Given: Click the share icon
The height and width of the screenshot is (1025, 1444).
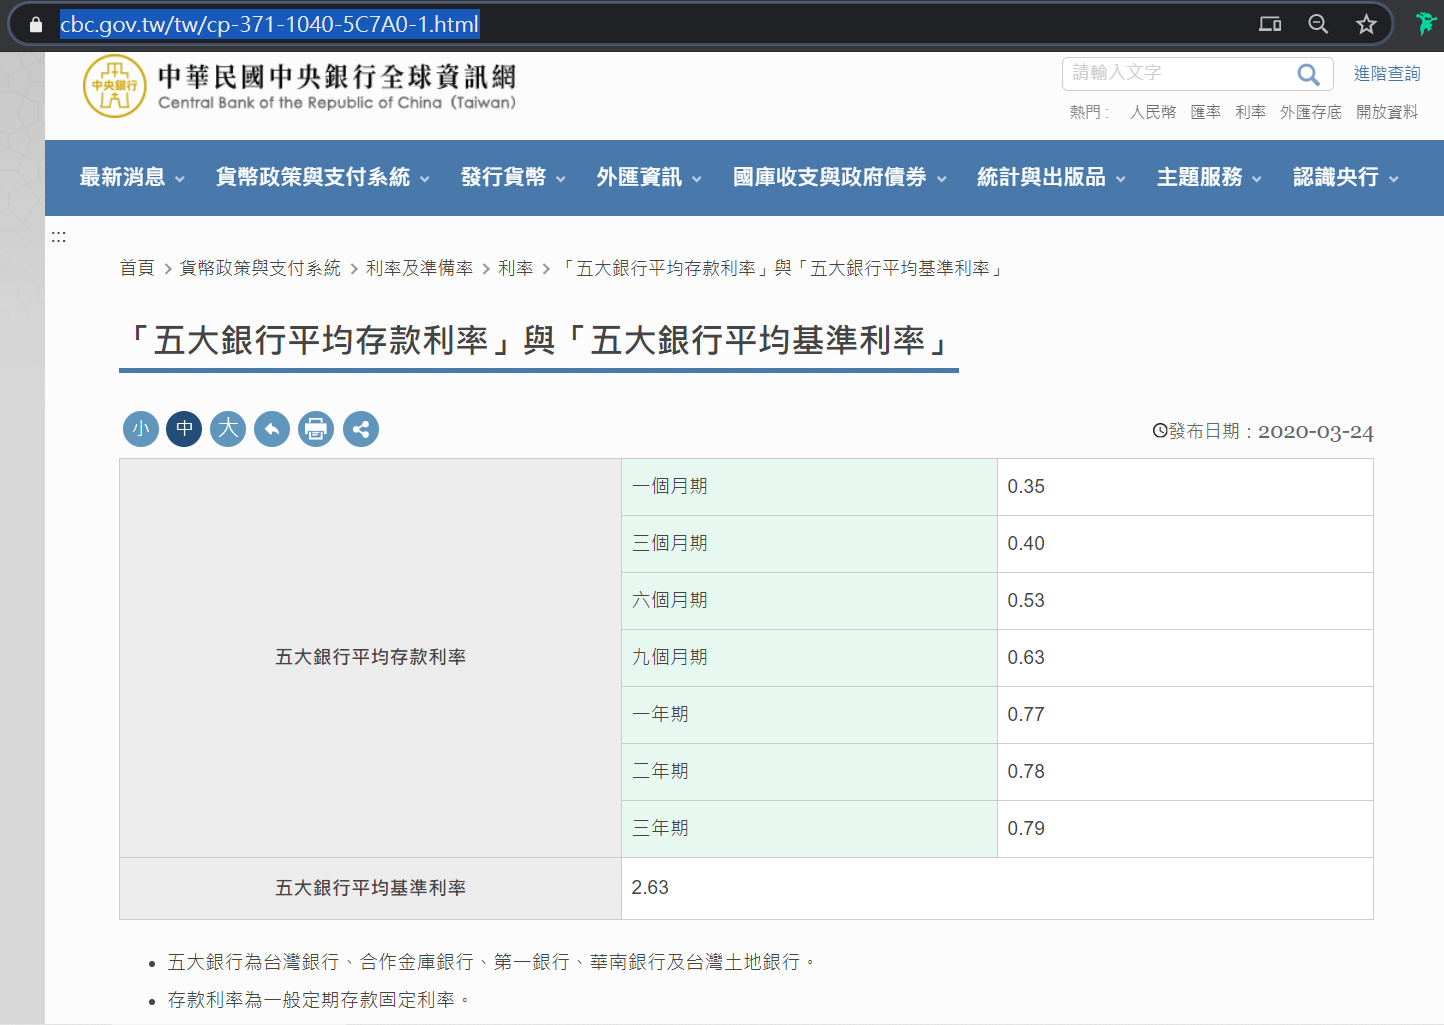Looking at the screenshot, I should pyautogui.click(x=361, y=429).
